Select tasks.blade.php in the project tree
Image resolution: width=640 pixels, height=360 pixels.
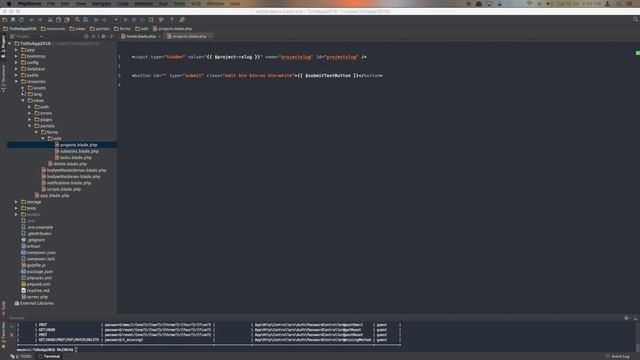[x=73, y=158]
